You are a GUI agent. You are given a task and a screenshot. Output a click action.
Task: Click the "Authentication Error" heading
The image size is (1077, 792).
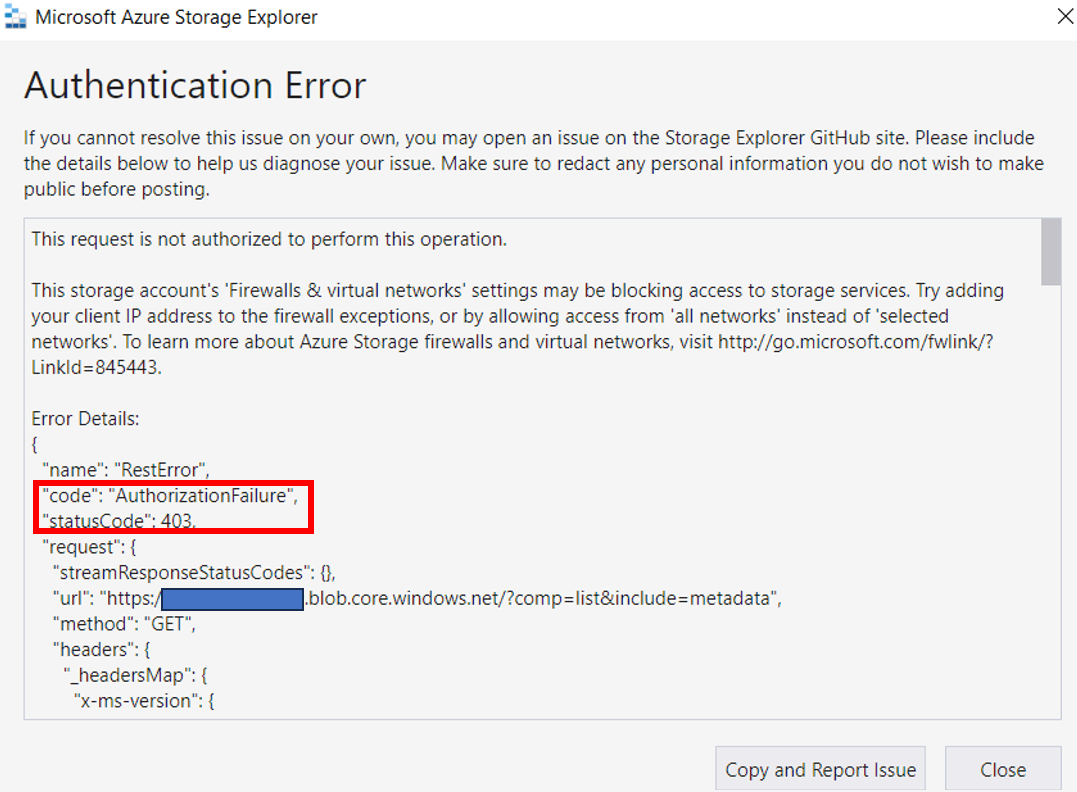coord(195,86)
